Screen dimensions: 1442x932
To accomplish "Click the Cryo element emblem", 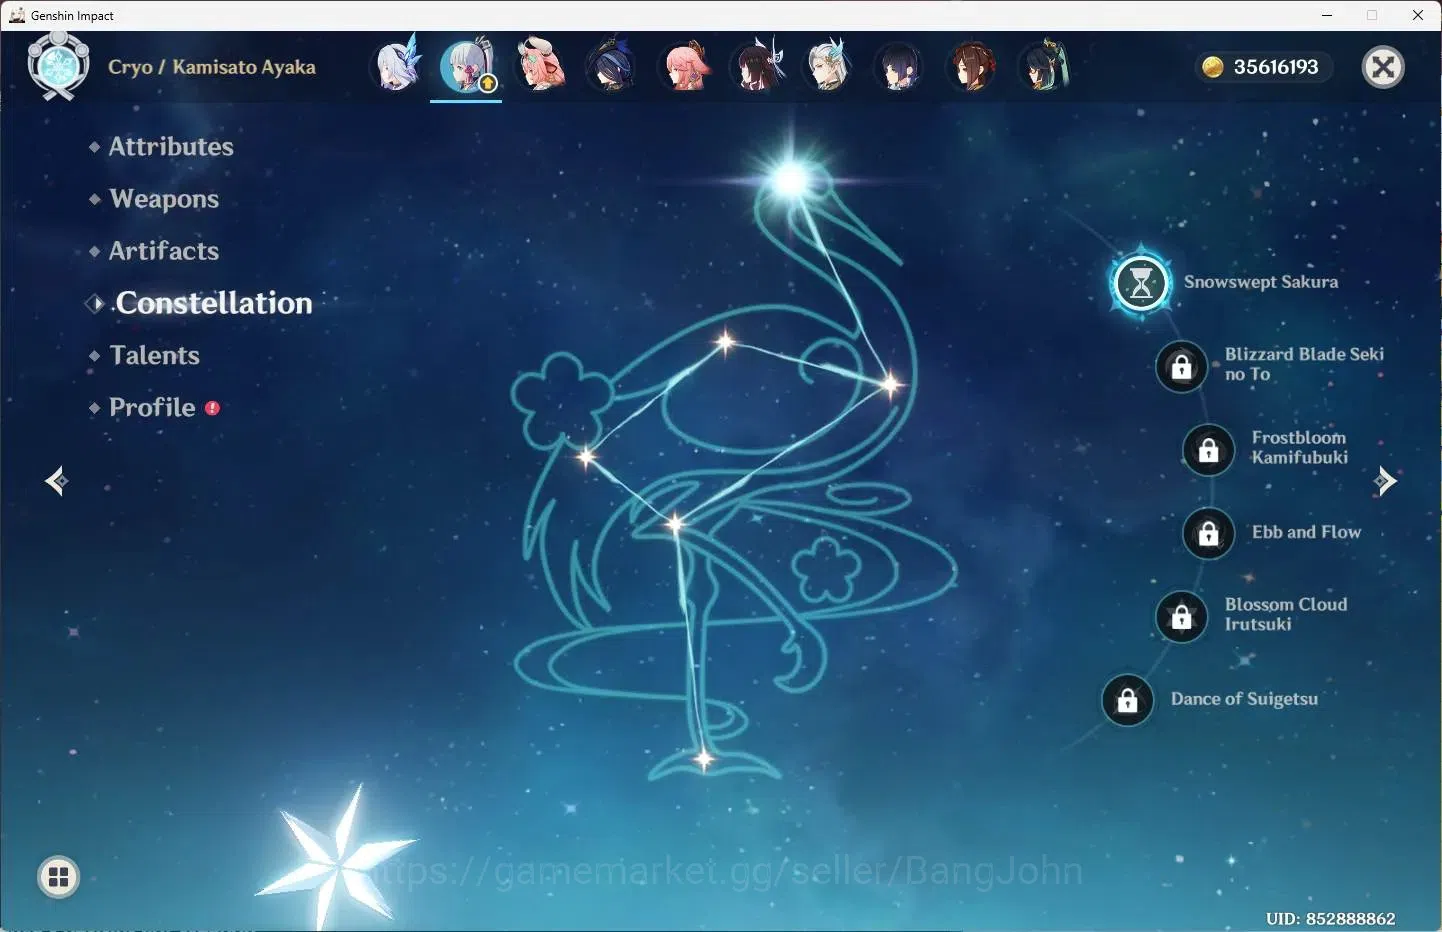I will click(58, 66).
